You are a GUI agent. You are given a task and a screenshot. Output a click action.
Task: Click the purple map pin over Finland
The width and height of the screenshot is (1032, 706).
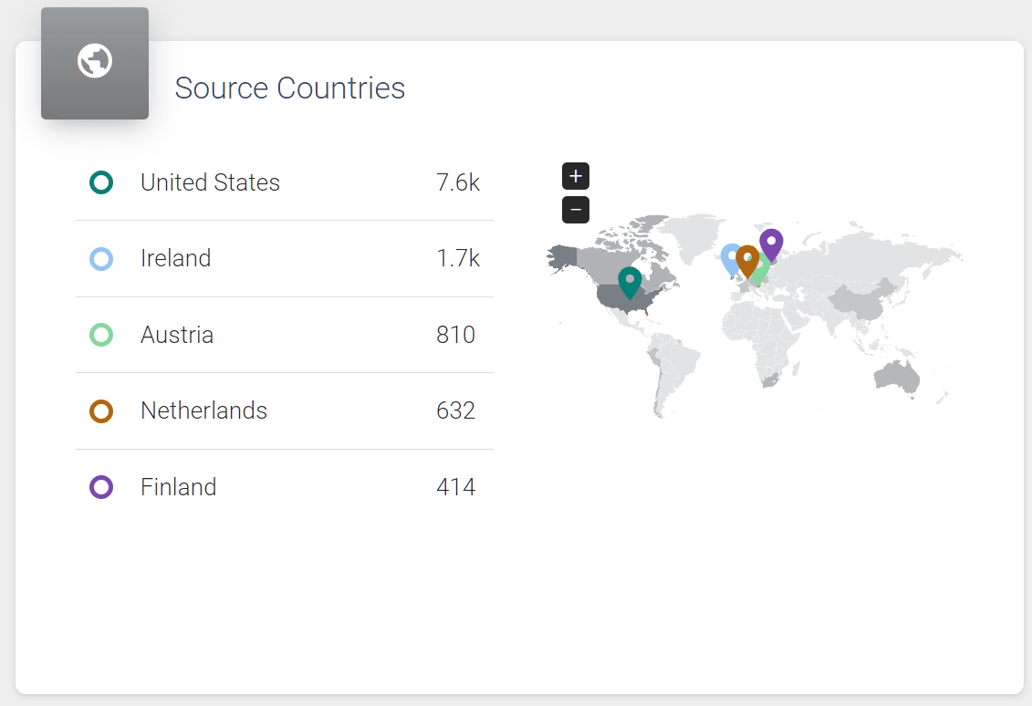tap(771, 241)
